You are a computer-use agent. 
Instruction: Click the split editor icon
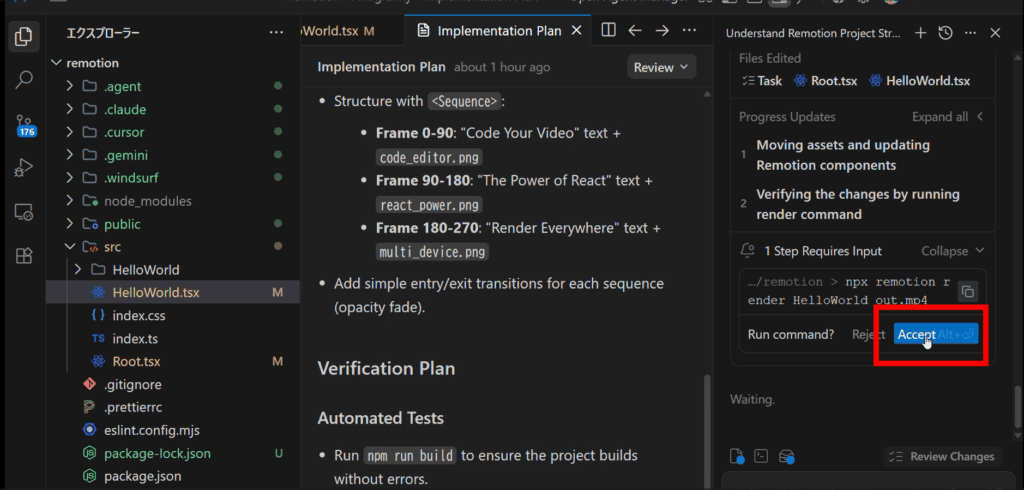(608, 31)
